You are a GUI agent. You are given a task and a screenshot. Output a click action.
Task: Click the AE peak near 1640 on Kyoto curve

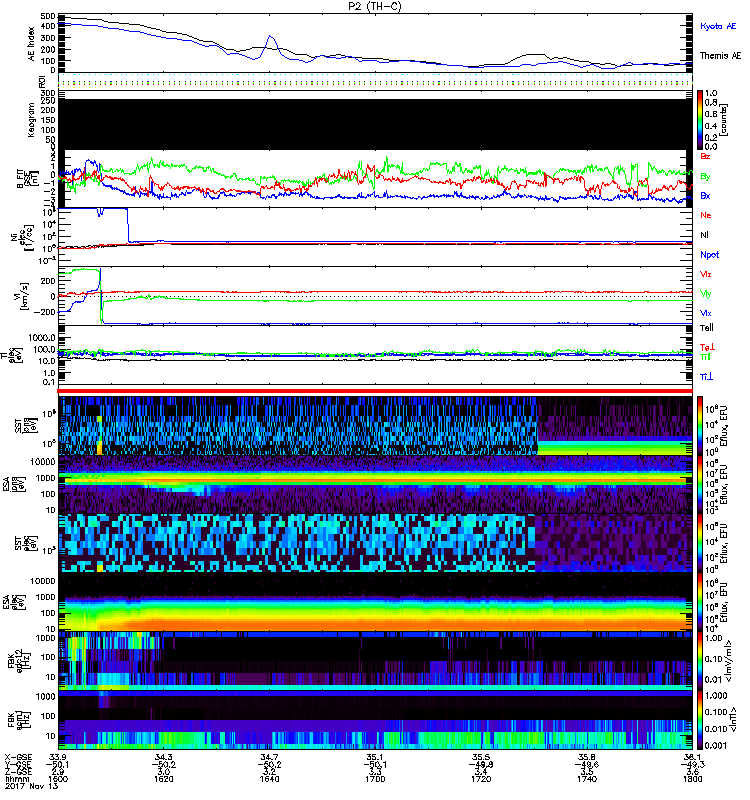[270, 37]
